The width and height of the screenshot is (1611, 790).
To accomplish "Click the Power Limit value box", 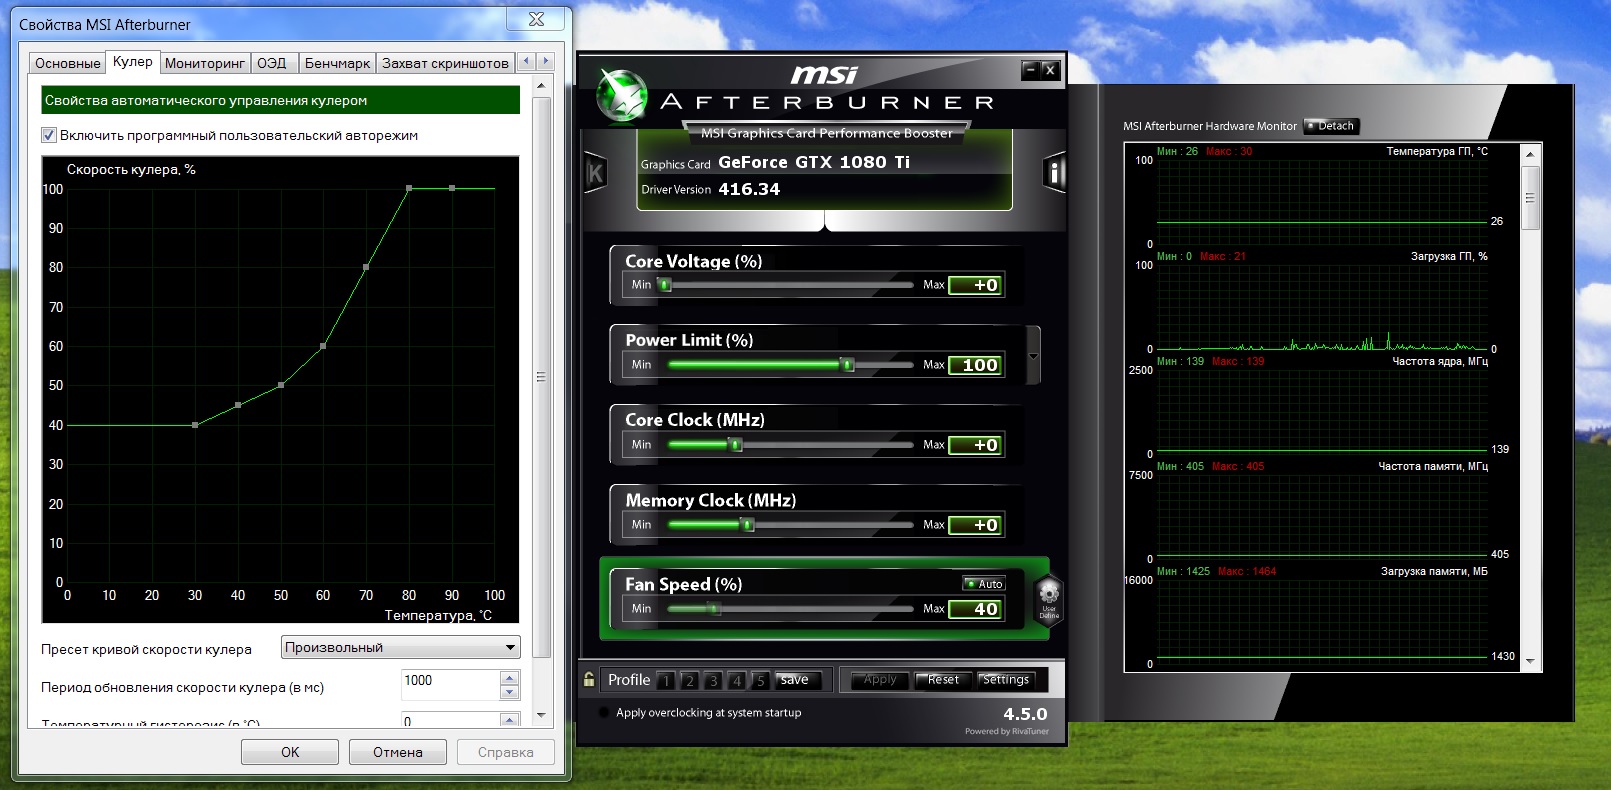I will coord(975,365).
